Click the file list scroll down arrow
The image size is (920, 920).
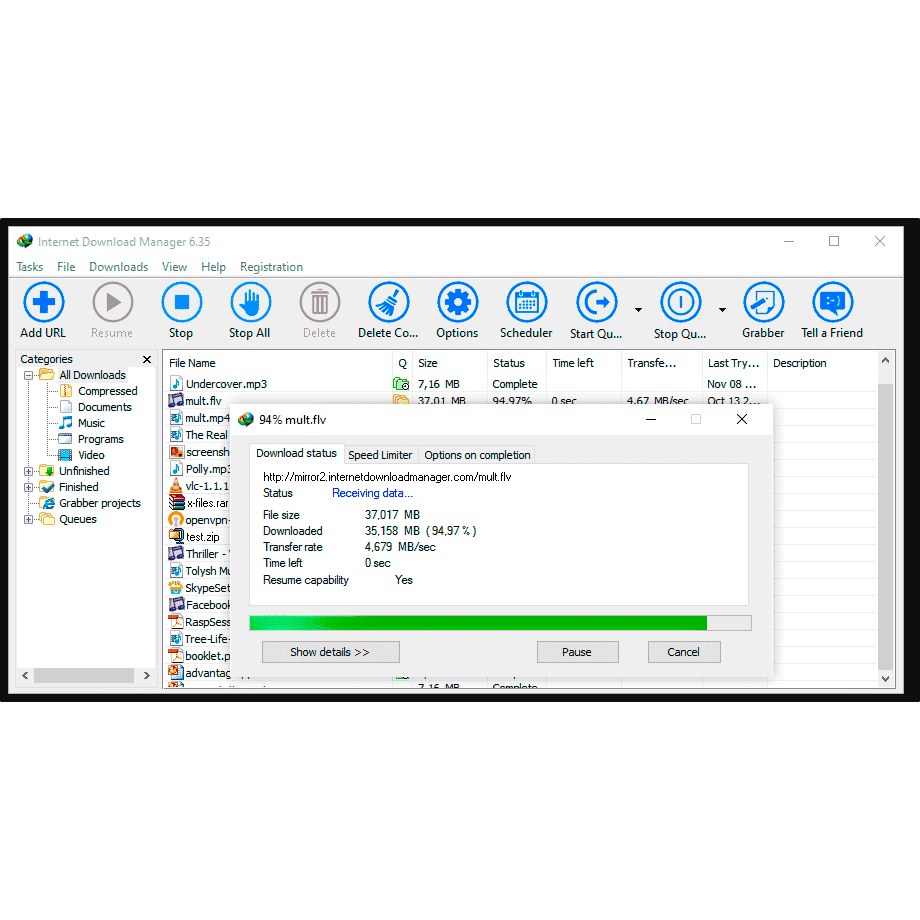885,679
